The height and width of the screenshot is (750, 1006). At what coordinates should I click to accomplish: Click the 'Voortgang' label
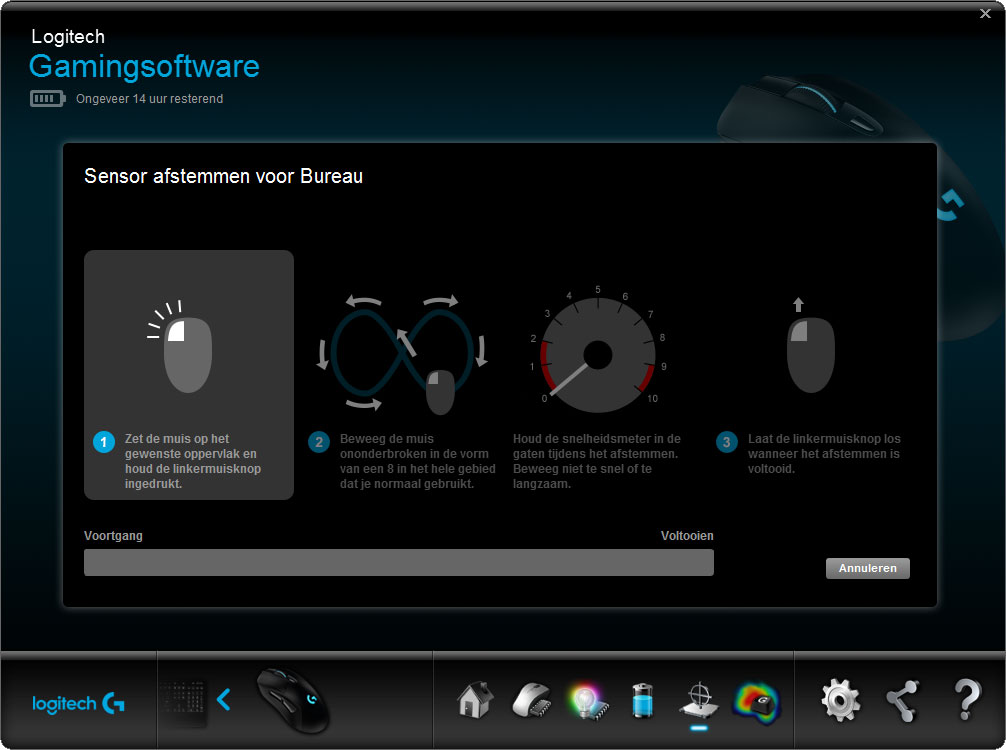[x=113, y=536]
